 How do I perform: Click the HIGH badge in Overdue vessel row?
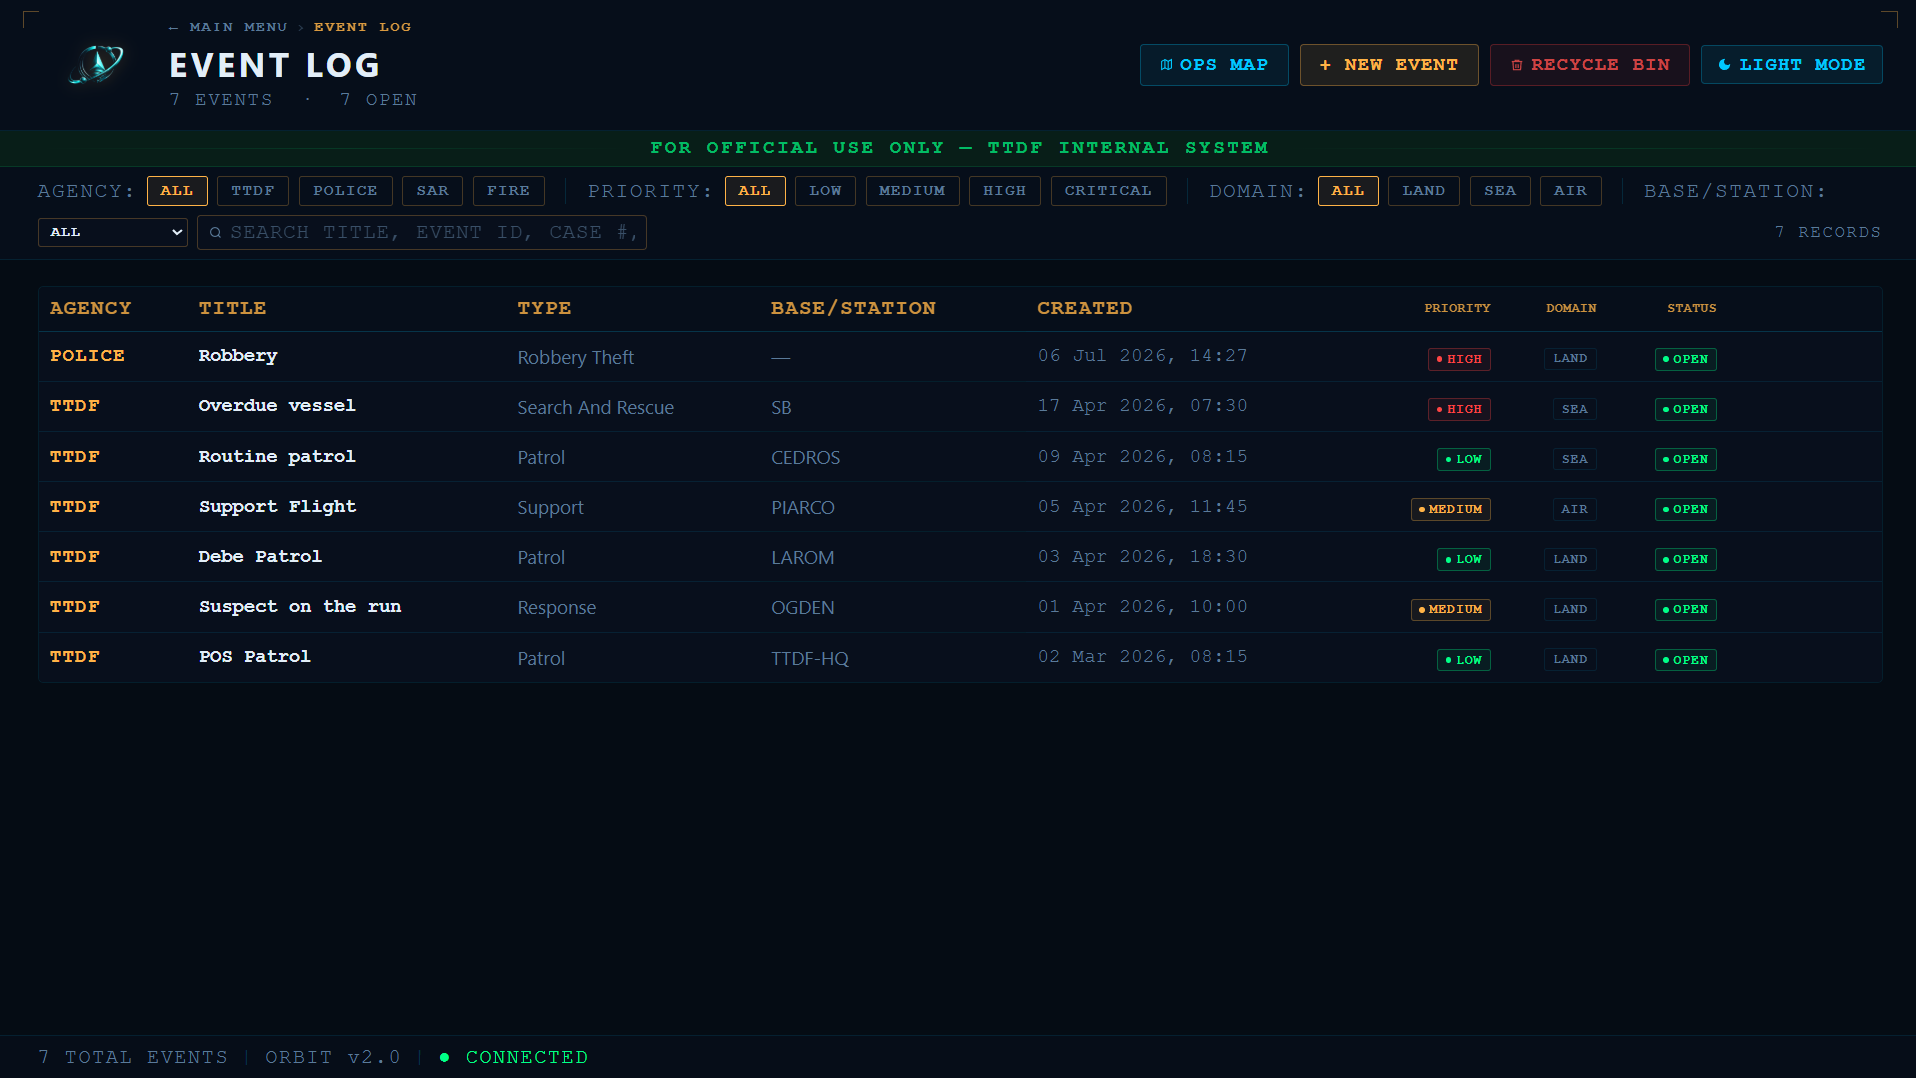pos(1459,409)
